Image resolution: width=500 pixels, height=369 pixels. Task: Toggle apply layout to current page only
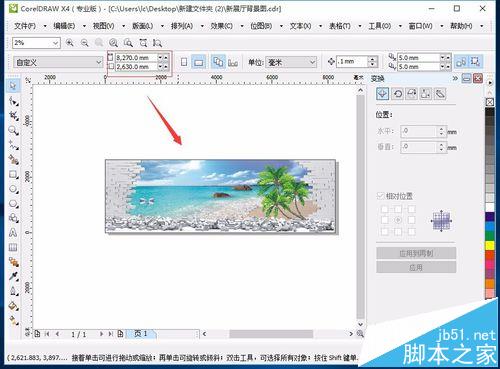point(233,62)
